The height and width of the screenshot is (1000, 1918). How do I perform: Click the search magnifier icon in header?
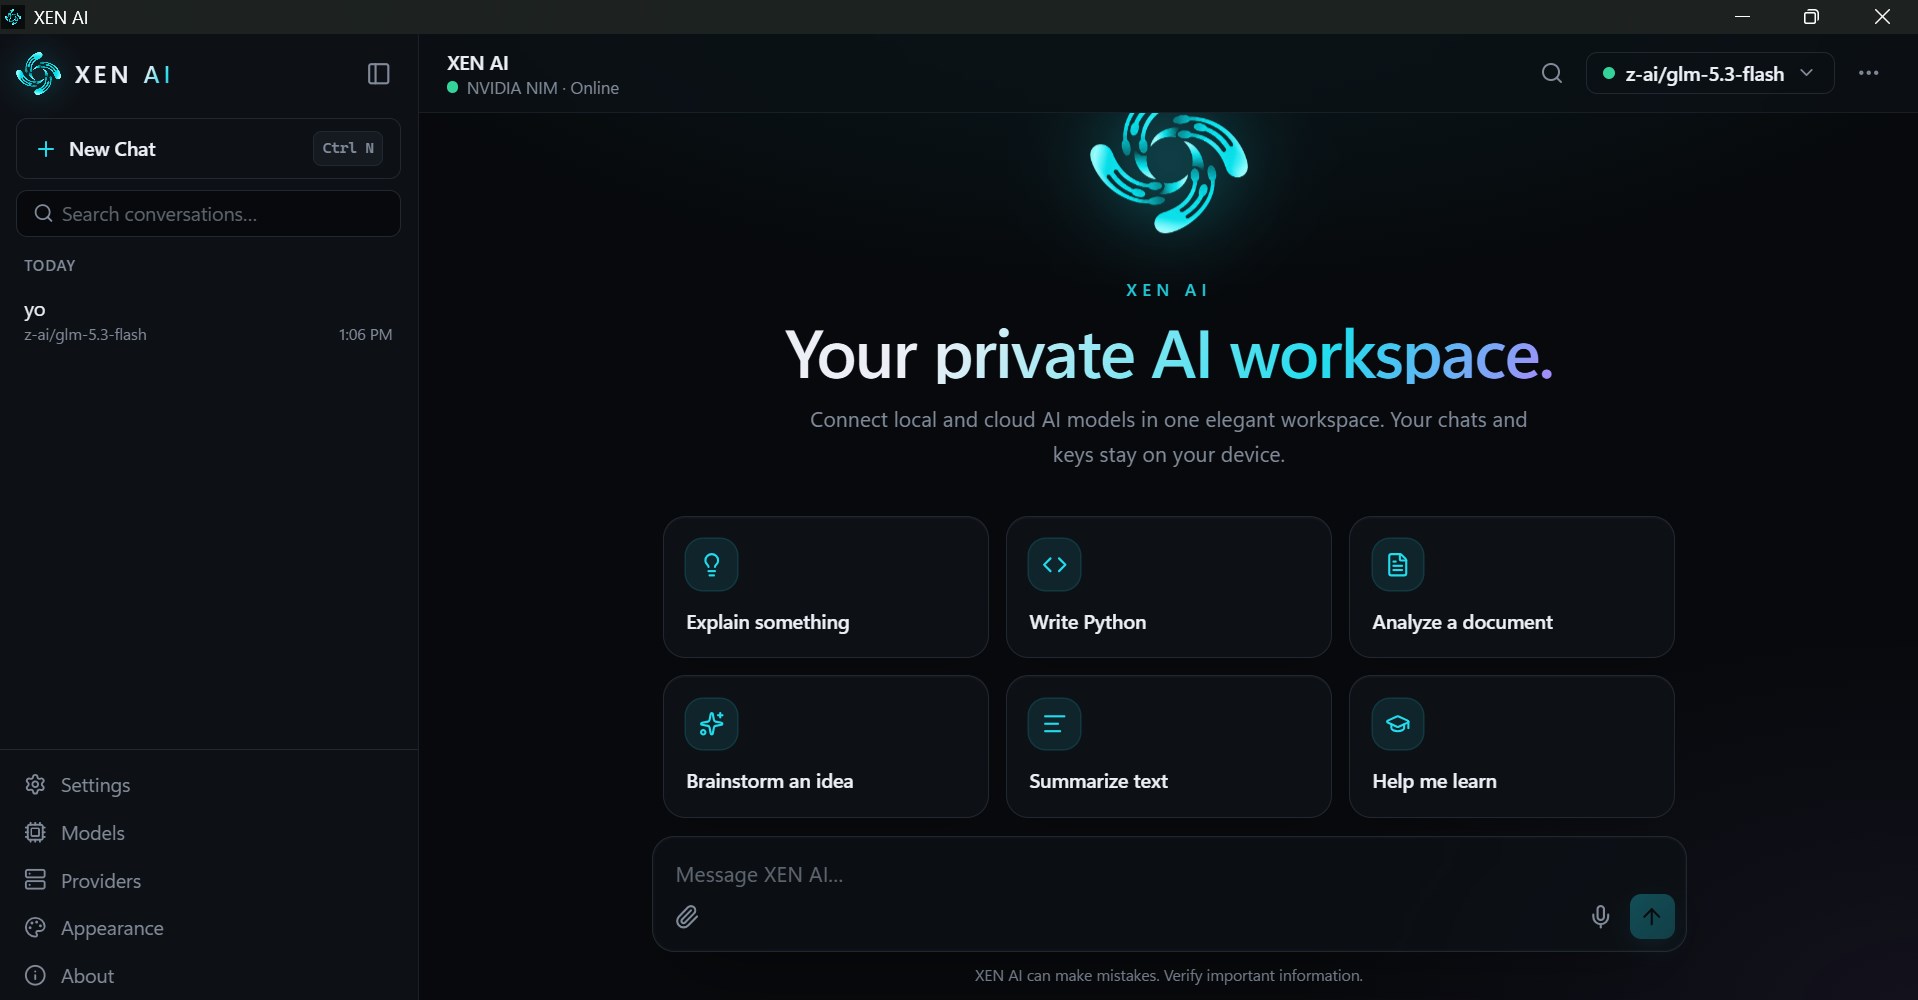click(x=1552, y=73)
